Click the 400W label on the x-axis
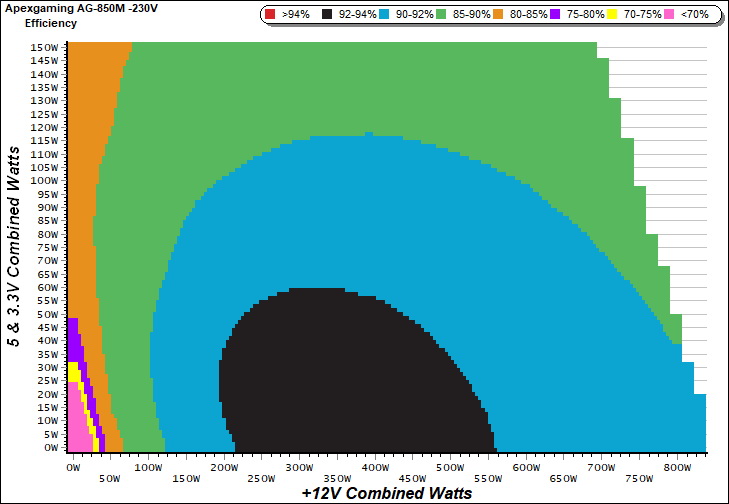 (374, 467)
